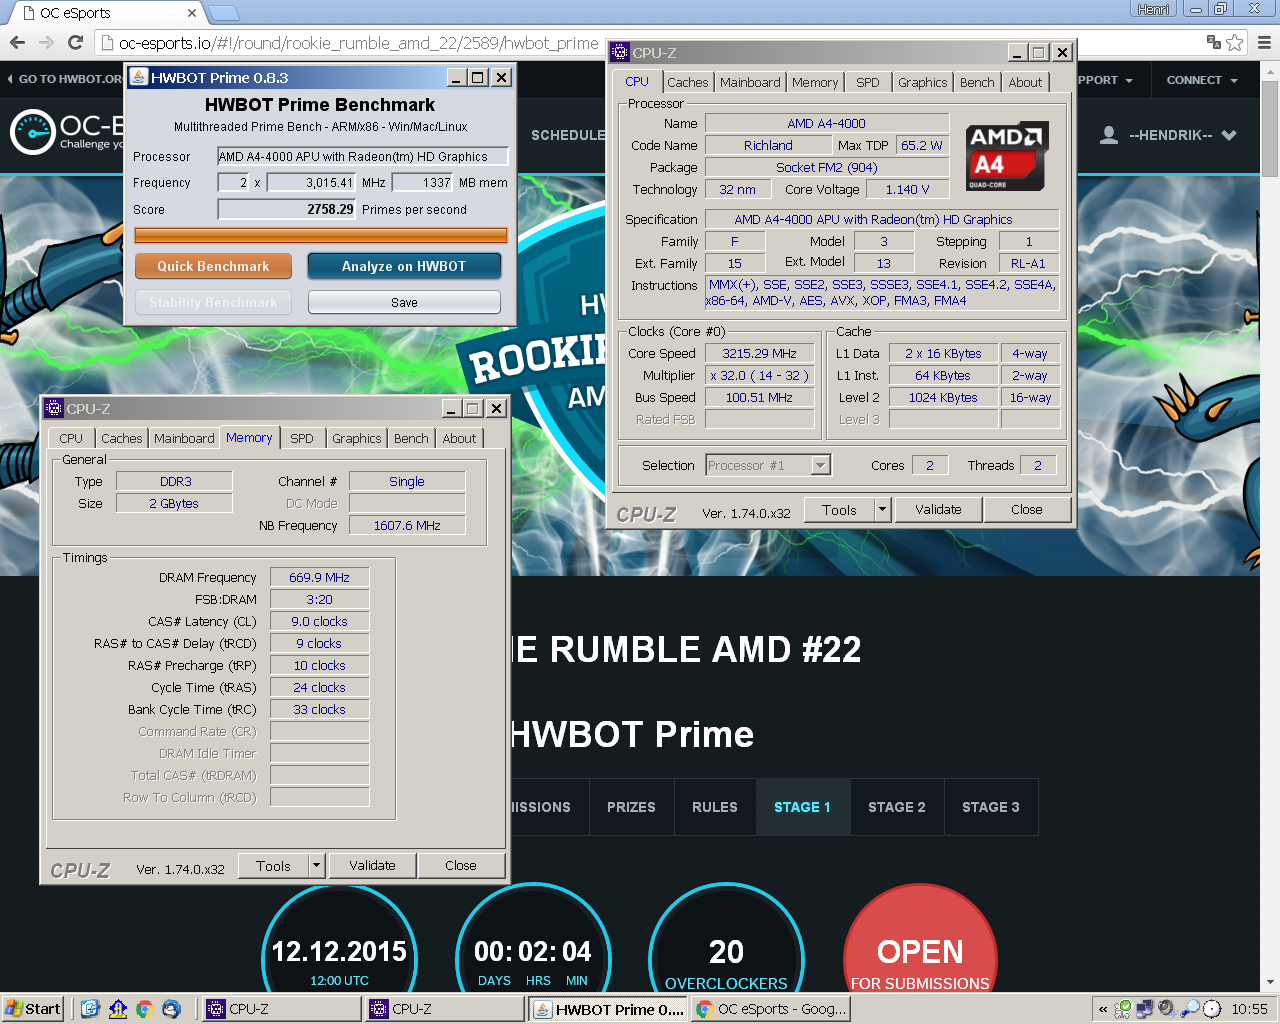The width and height of the screenshot is (1280, 1024).
Task: Bookmark this page with the star
Action: (1235, 42)
